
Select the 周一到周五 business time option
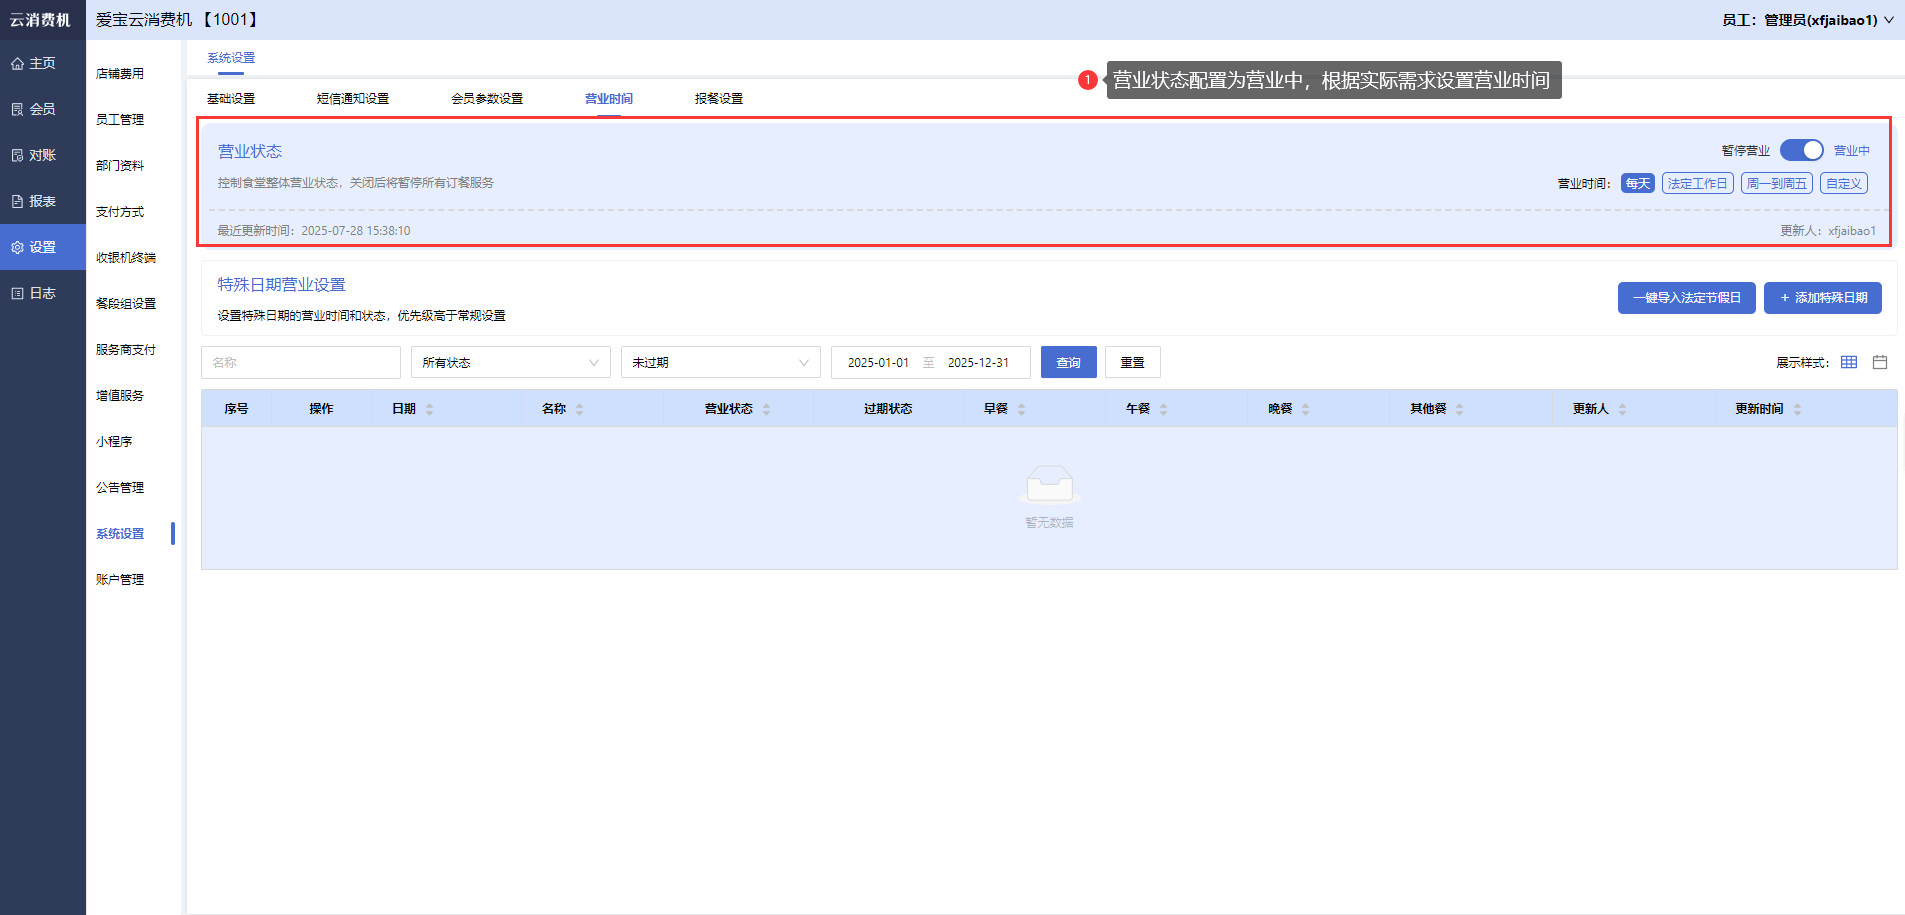click(x=1776, y=184)
